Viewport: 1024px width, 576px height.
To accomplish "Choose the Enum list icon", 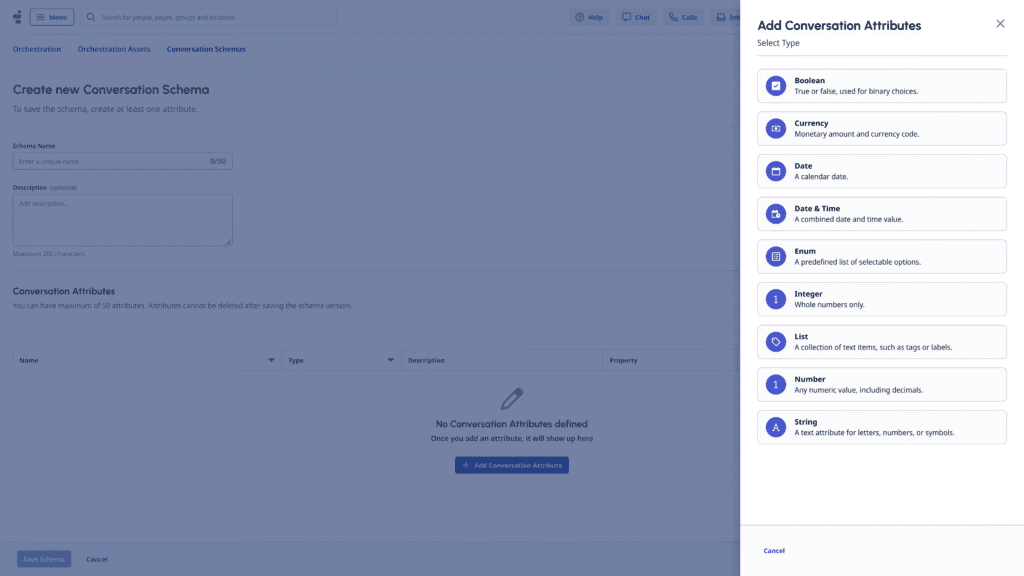I will pyautogui.click(x=775, y=257).
